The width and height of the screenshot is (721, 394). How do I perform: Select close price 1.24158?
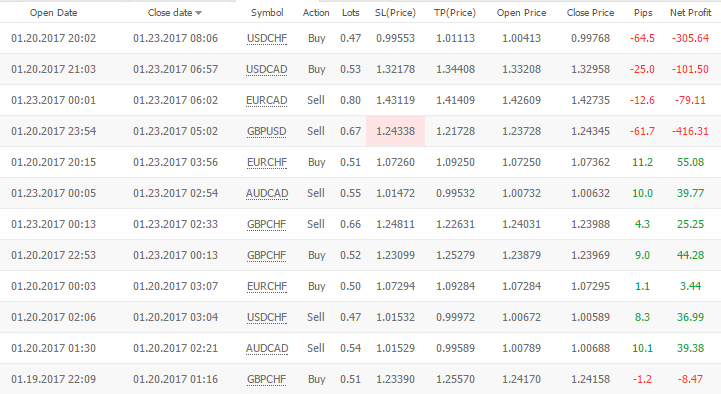point(590,379)
